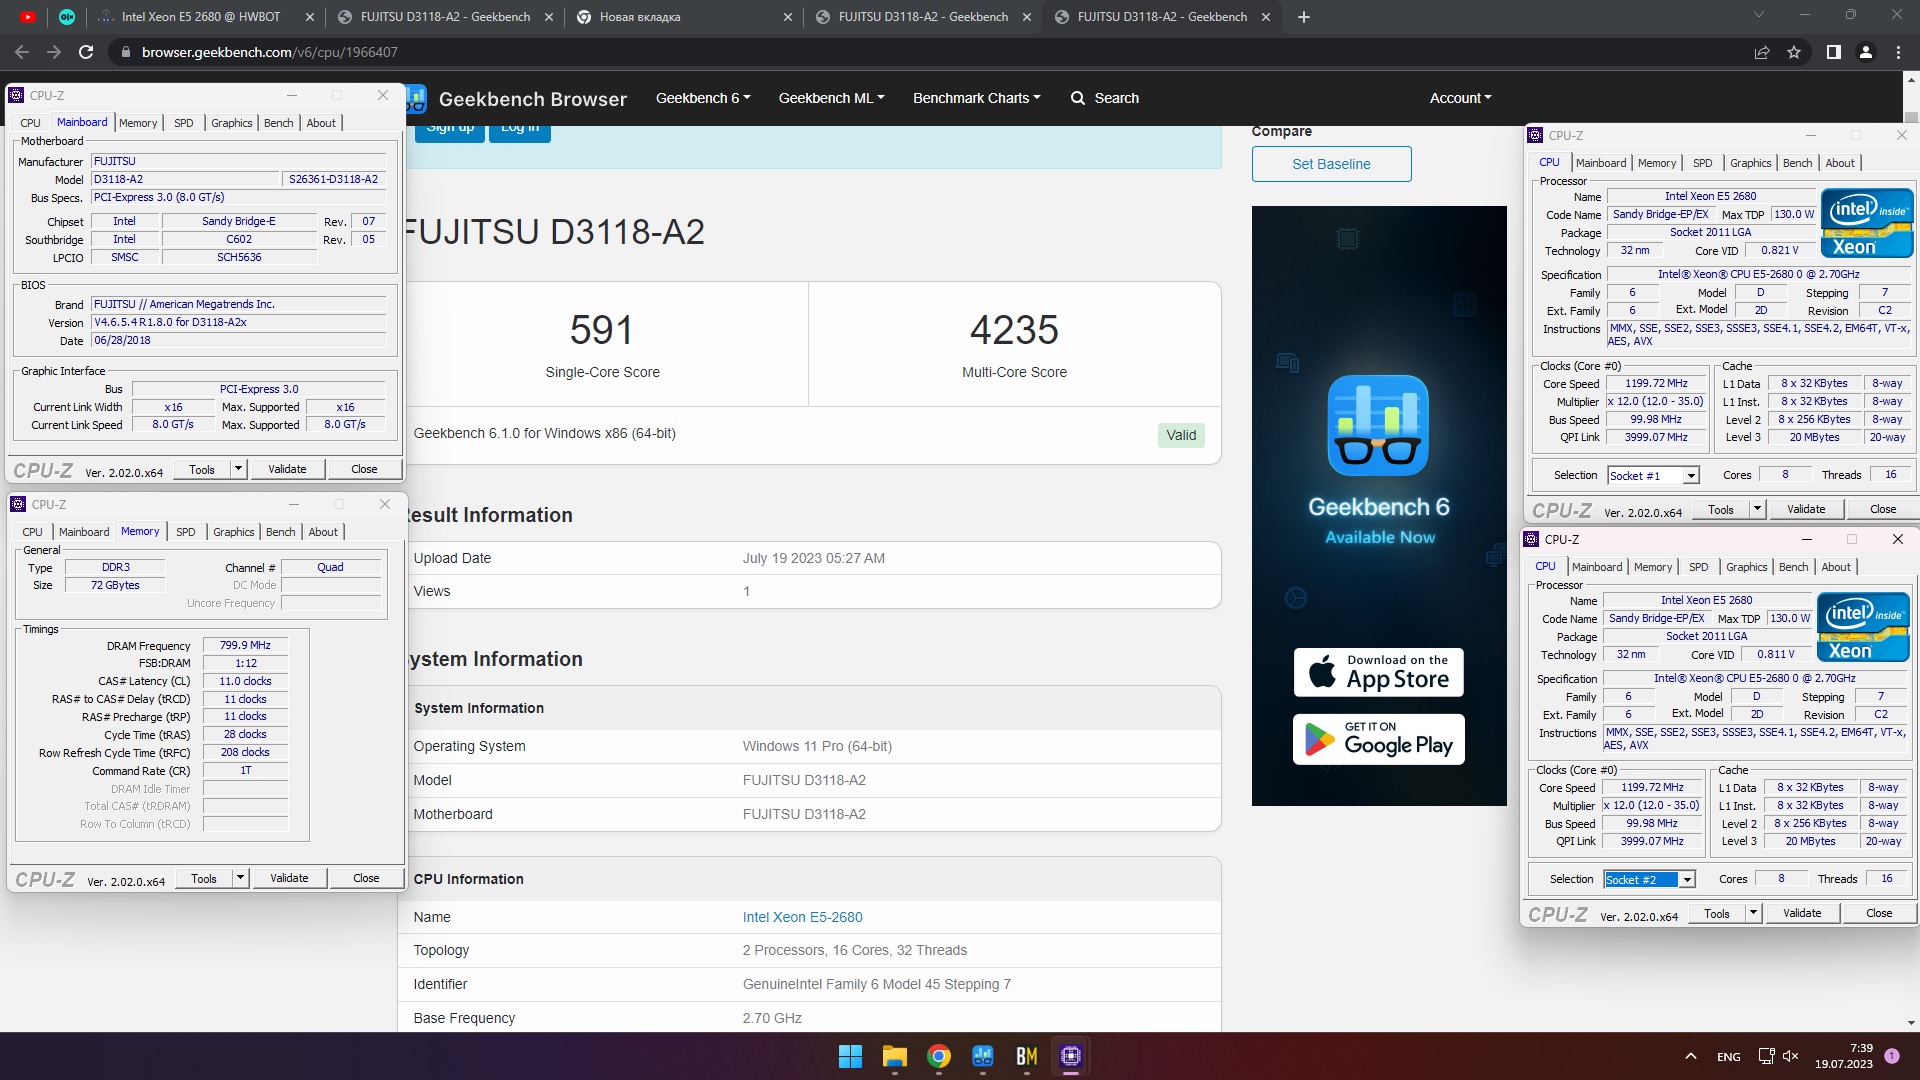The height and width of the screenshot is (1080, 1920).
Task: Open a new browser tab with plus
Action: (x=1303, y=17)
